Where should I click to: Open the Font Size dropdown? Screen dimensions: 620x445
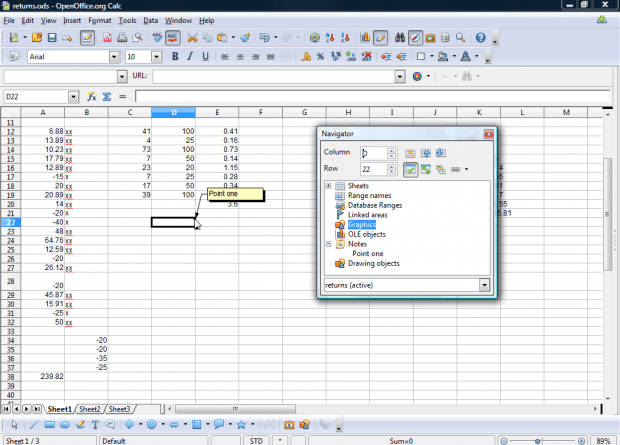click(x=157, y=57)
